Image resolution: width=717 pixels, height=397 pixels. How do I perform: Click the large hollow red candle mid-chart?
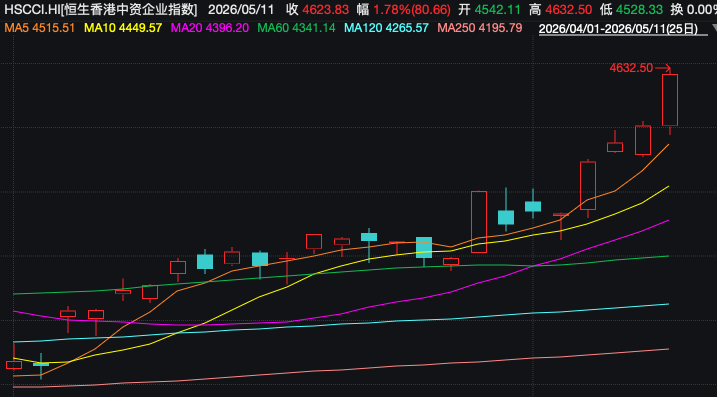(x=479, y=222)
